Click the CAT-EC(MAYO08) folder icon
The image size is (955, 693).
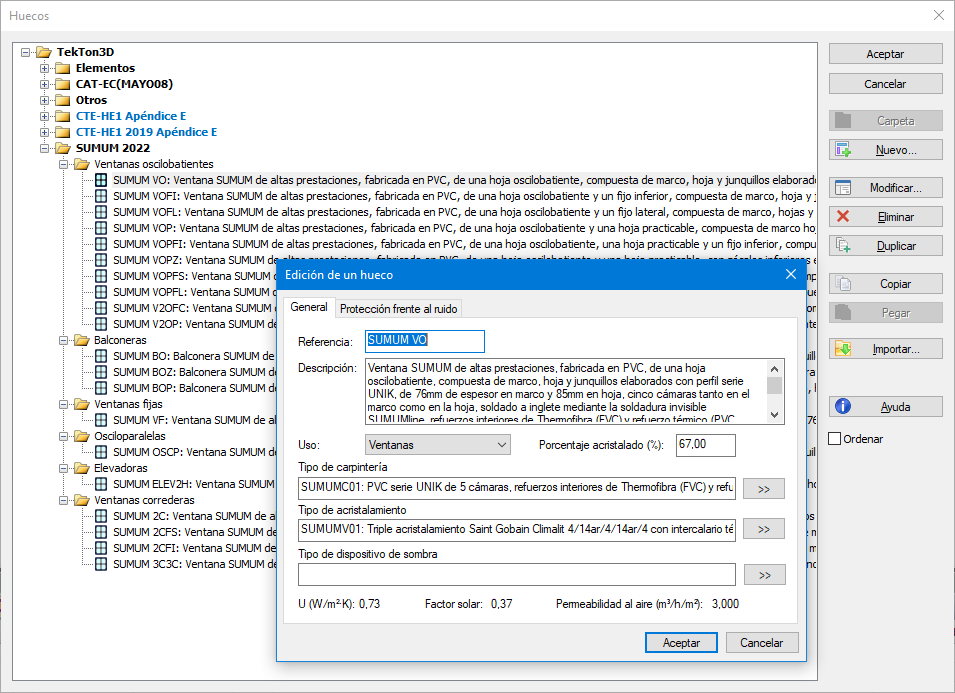63,83
